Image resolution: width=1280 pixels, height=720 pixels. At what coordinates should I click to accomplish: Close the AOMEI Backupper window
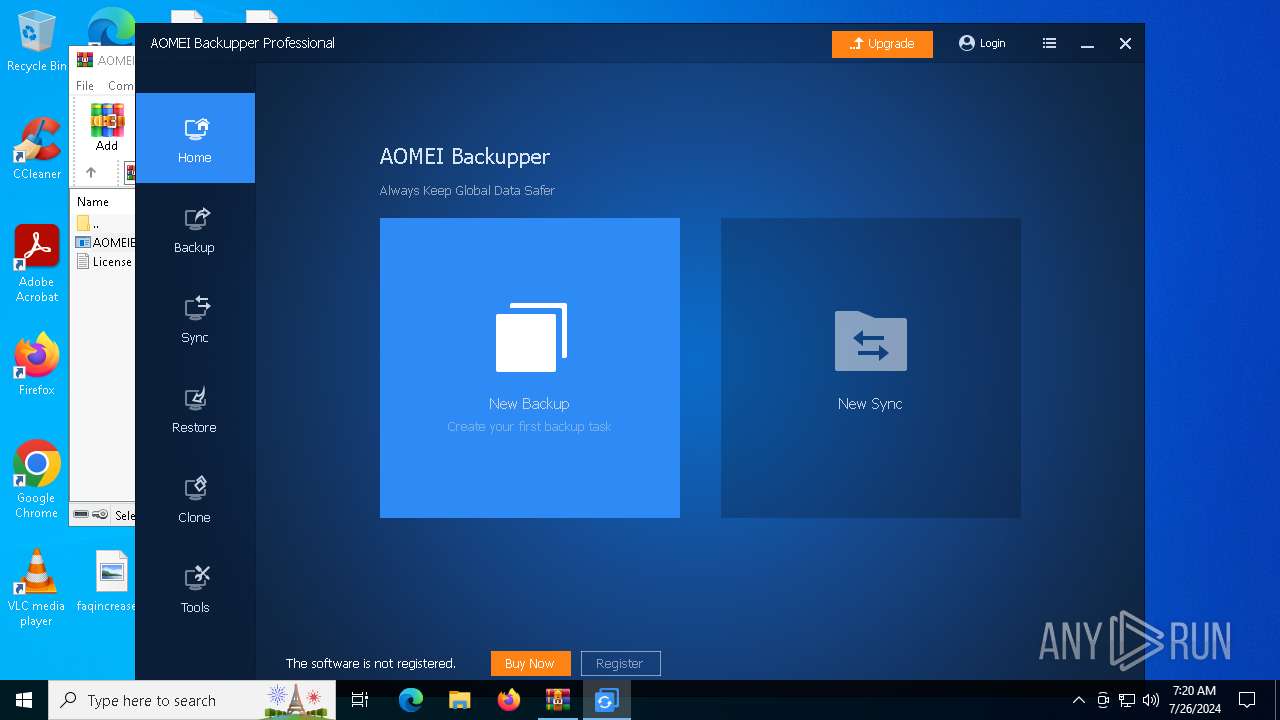(1125, 44)
